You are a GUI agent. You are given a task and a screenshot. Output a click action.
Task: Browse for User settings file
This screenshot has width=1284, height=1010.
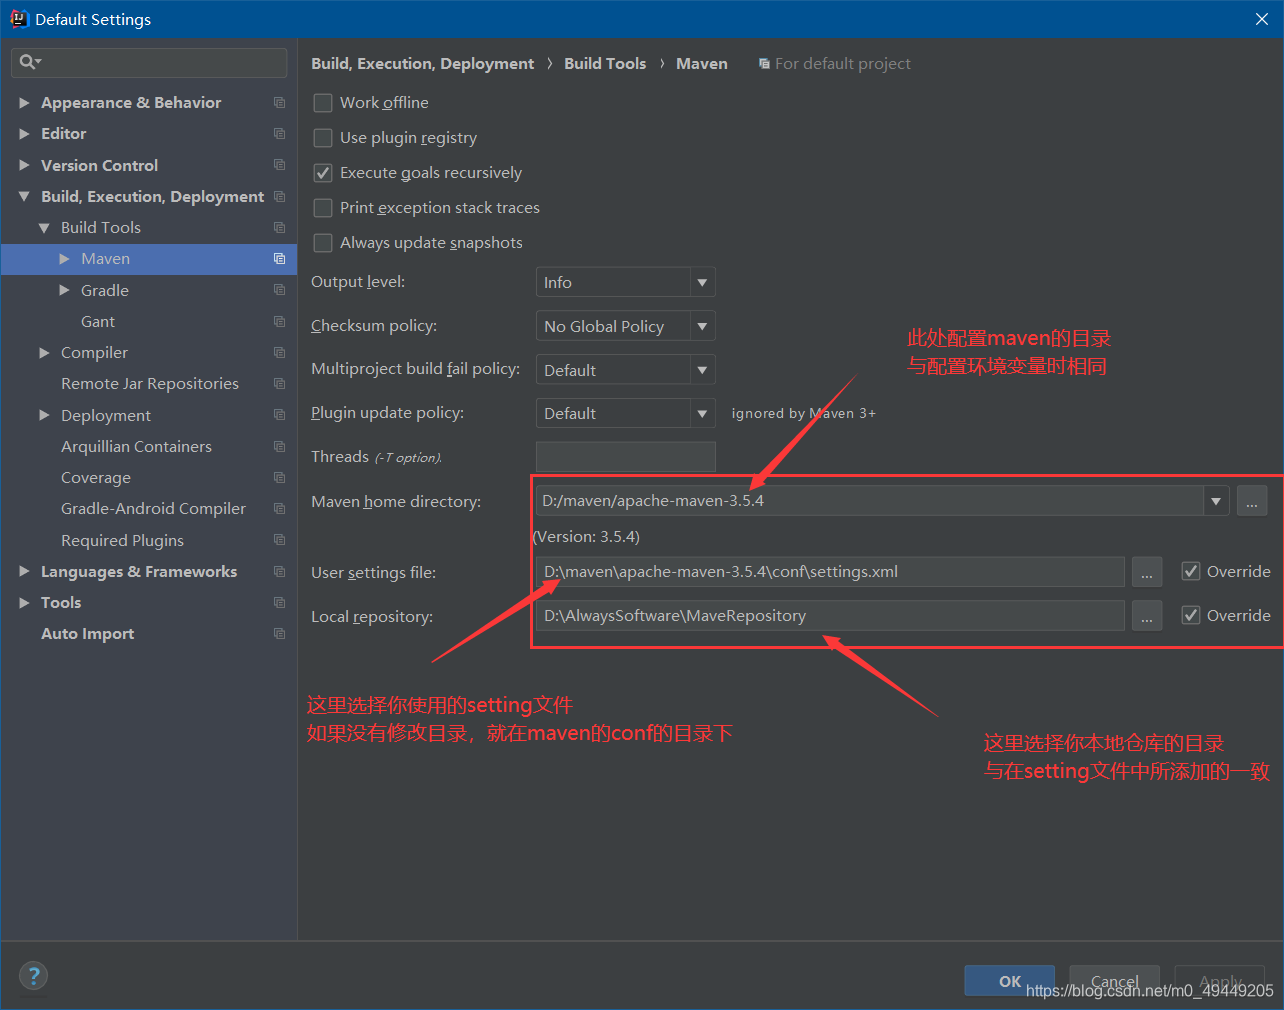[1147, 572]
